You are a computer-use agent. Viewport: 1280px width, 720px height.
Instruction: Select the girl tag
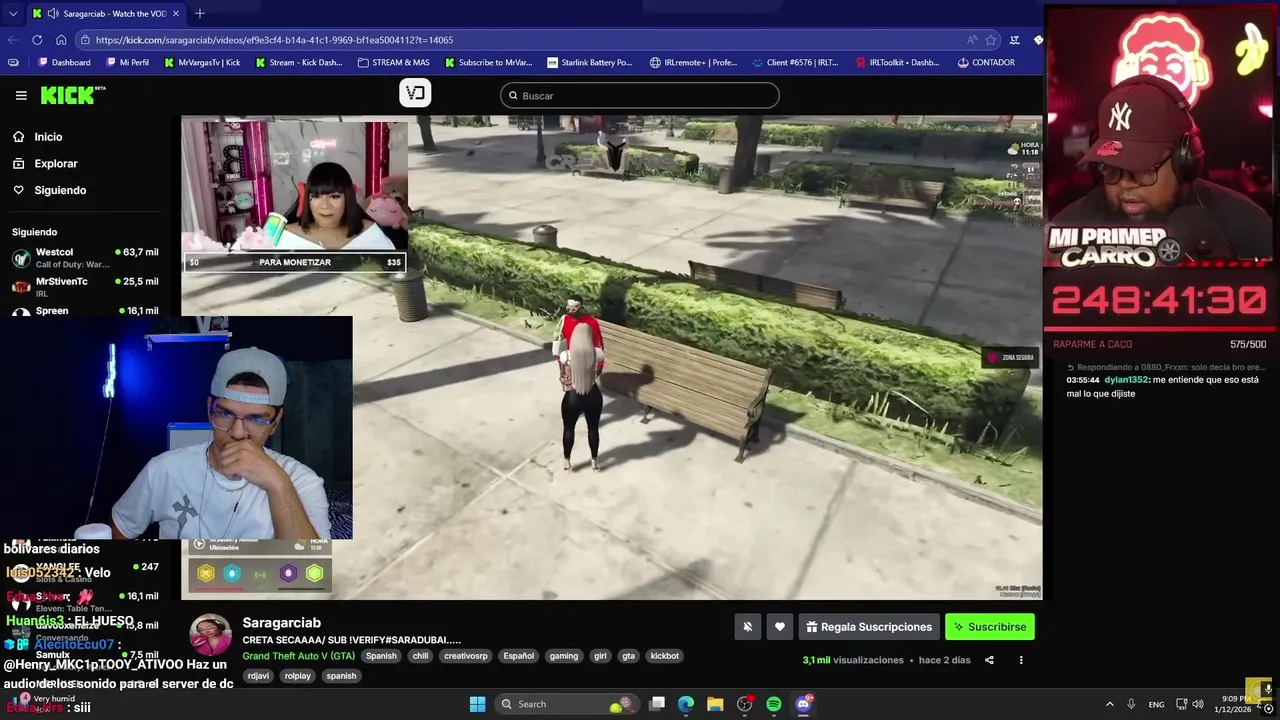(600, 656)
